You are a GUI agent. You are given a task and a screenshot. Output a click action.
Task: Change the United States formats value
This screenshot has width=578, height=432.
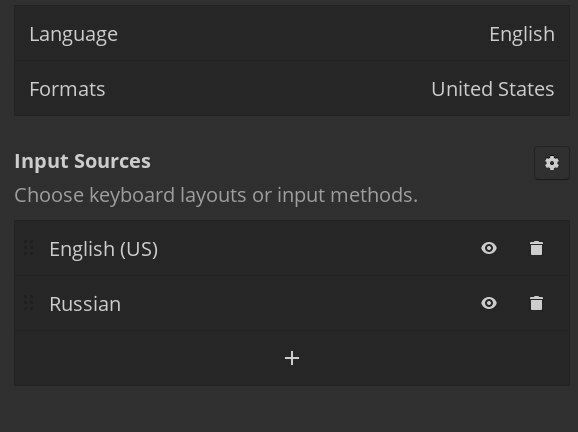coord(492,89)
